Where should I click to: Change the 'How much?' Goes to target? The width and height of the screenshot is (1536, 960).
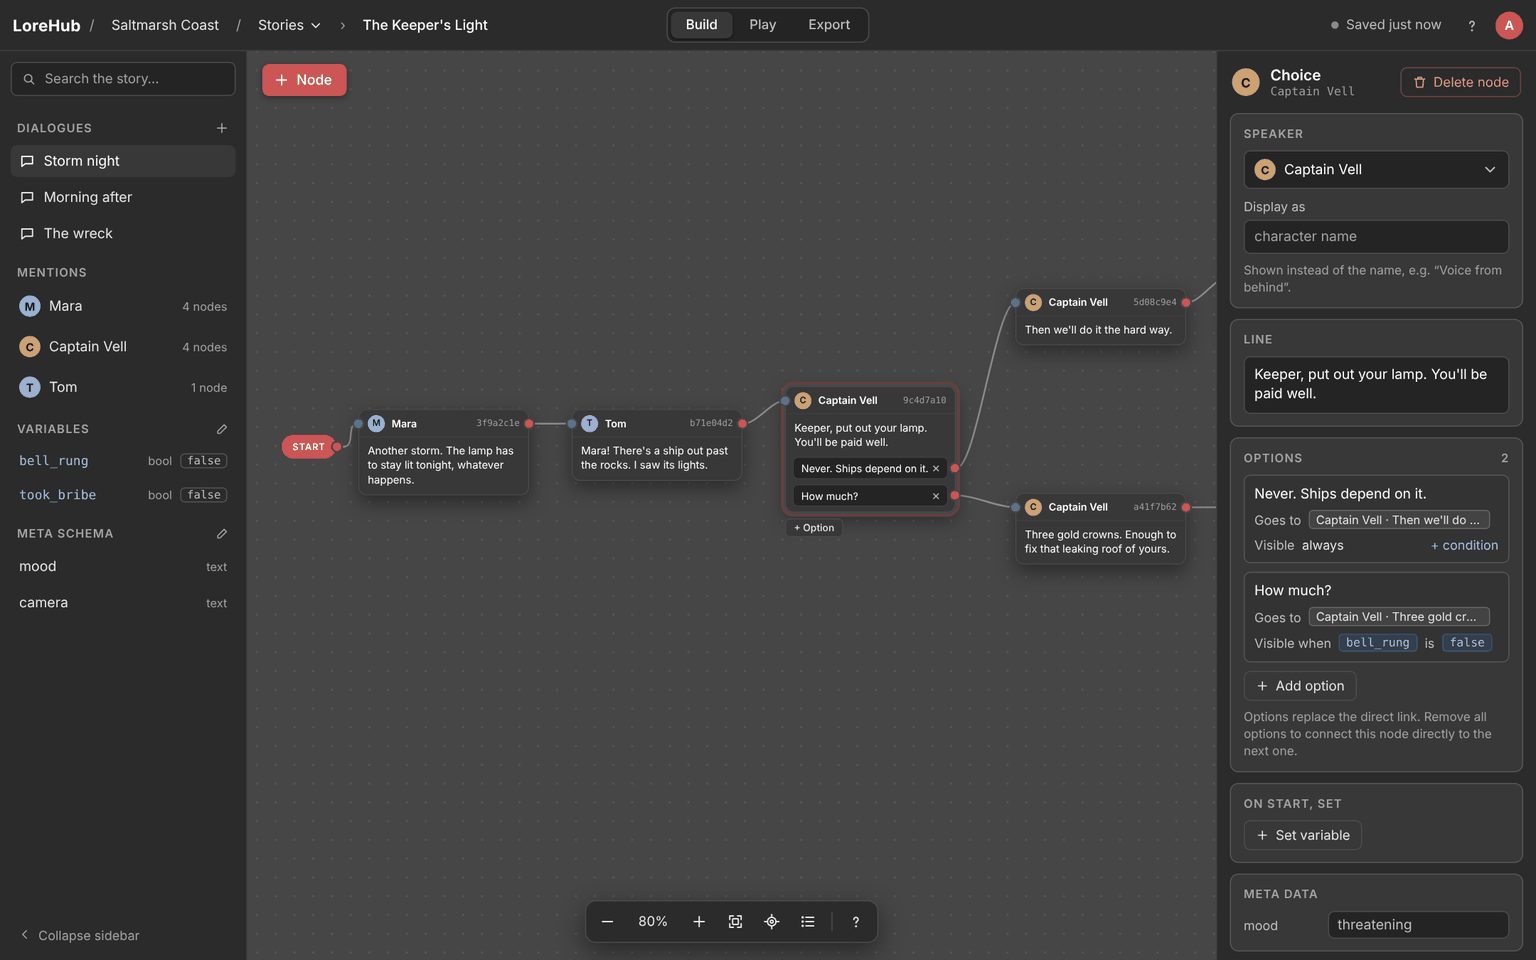[x=1399, y=617]
